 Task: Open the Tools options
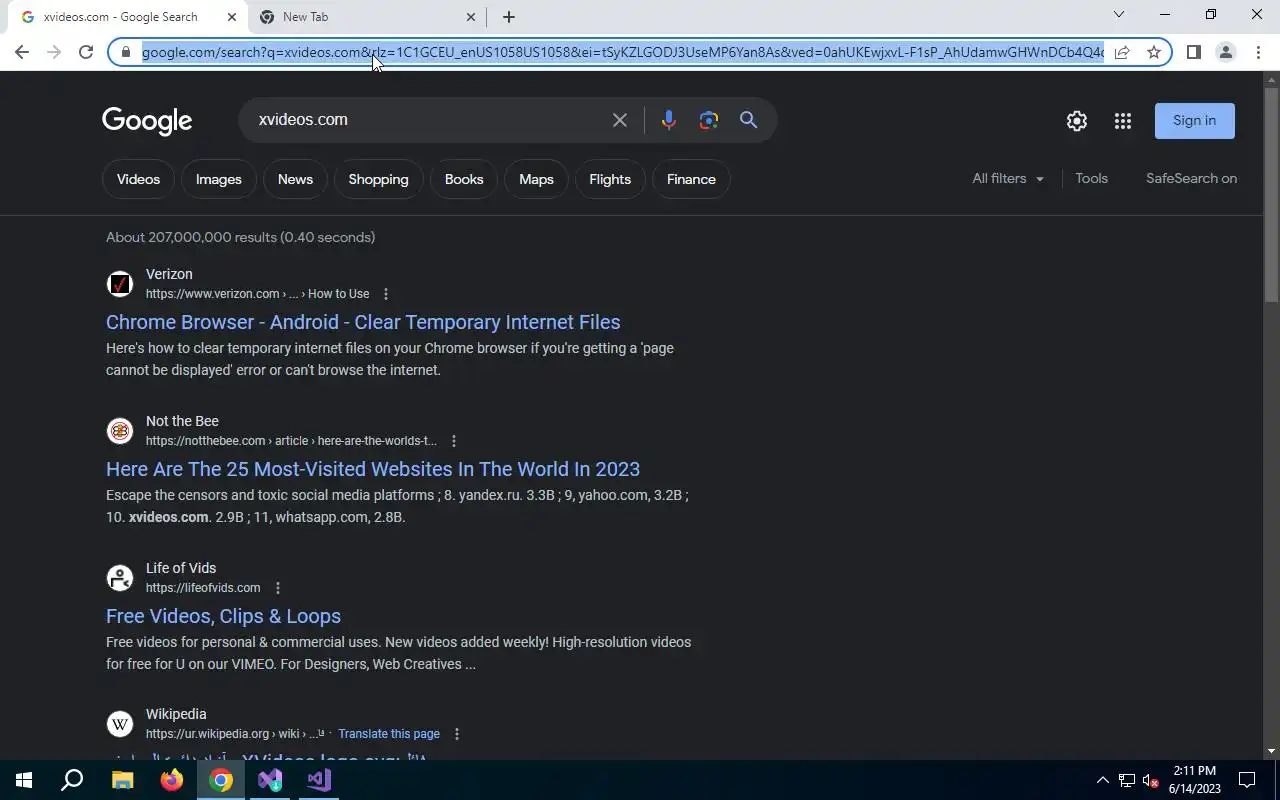click(x=1091, y=179)
